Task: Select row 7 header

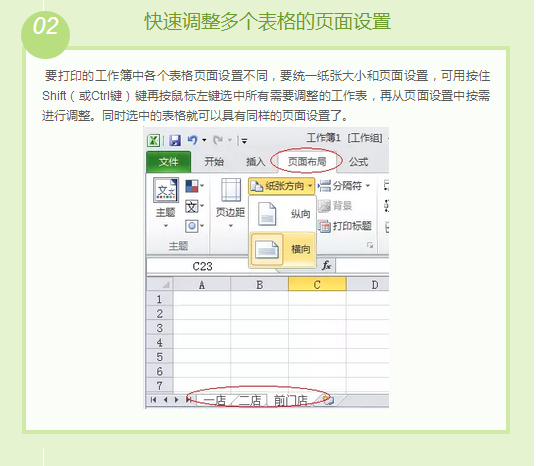Action: click(x=160, y=385)
